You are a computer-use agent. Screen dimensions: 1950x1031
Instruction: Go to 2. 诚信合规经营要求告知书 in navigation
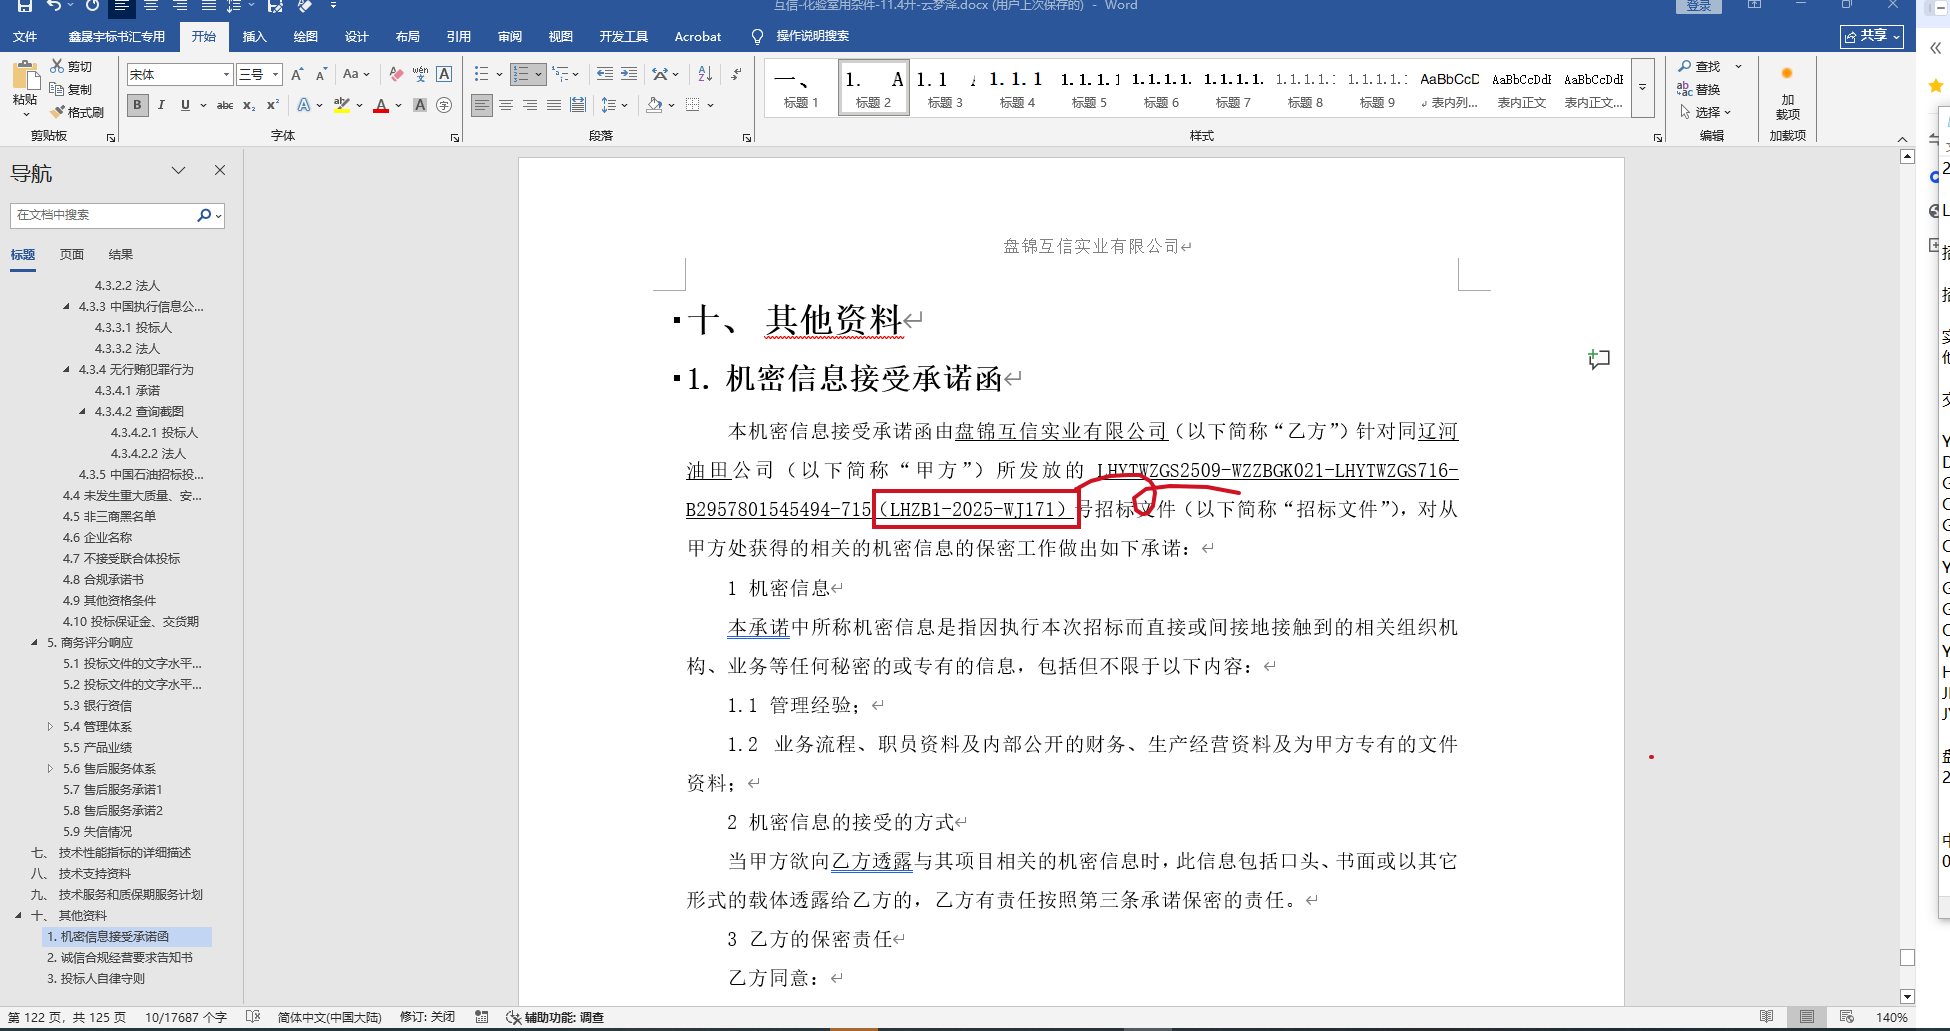click(120, 958)
